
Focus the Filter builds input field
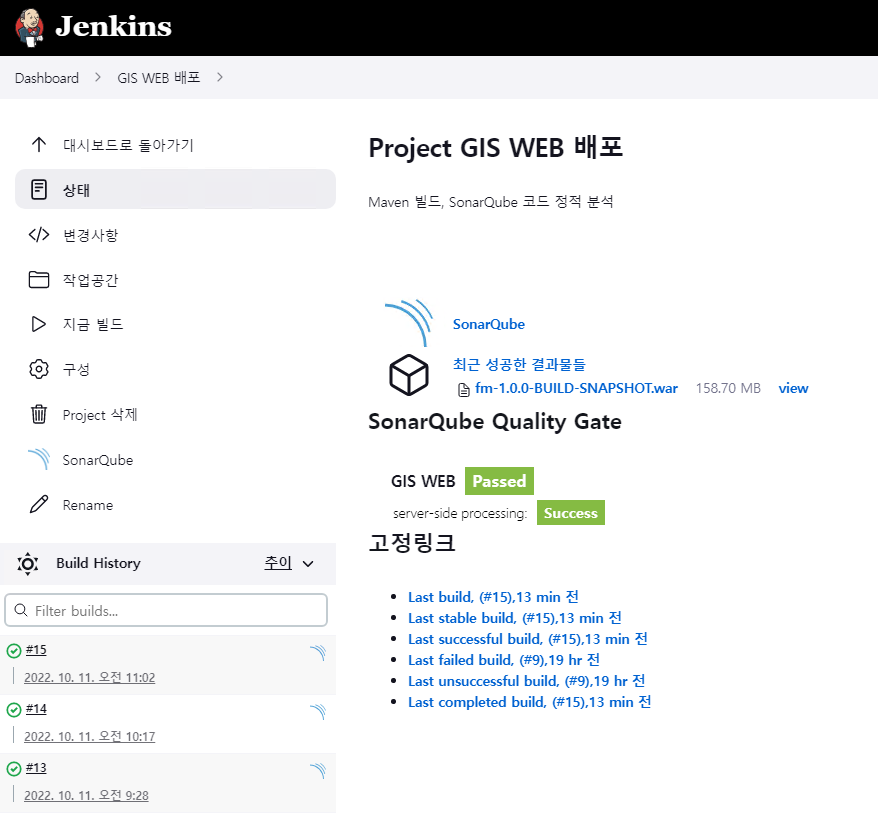click(x=166, y=610)
